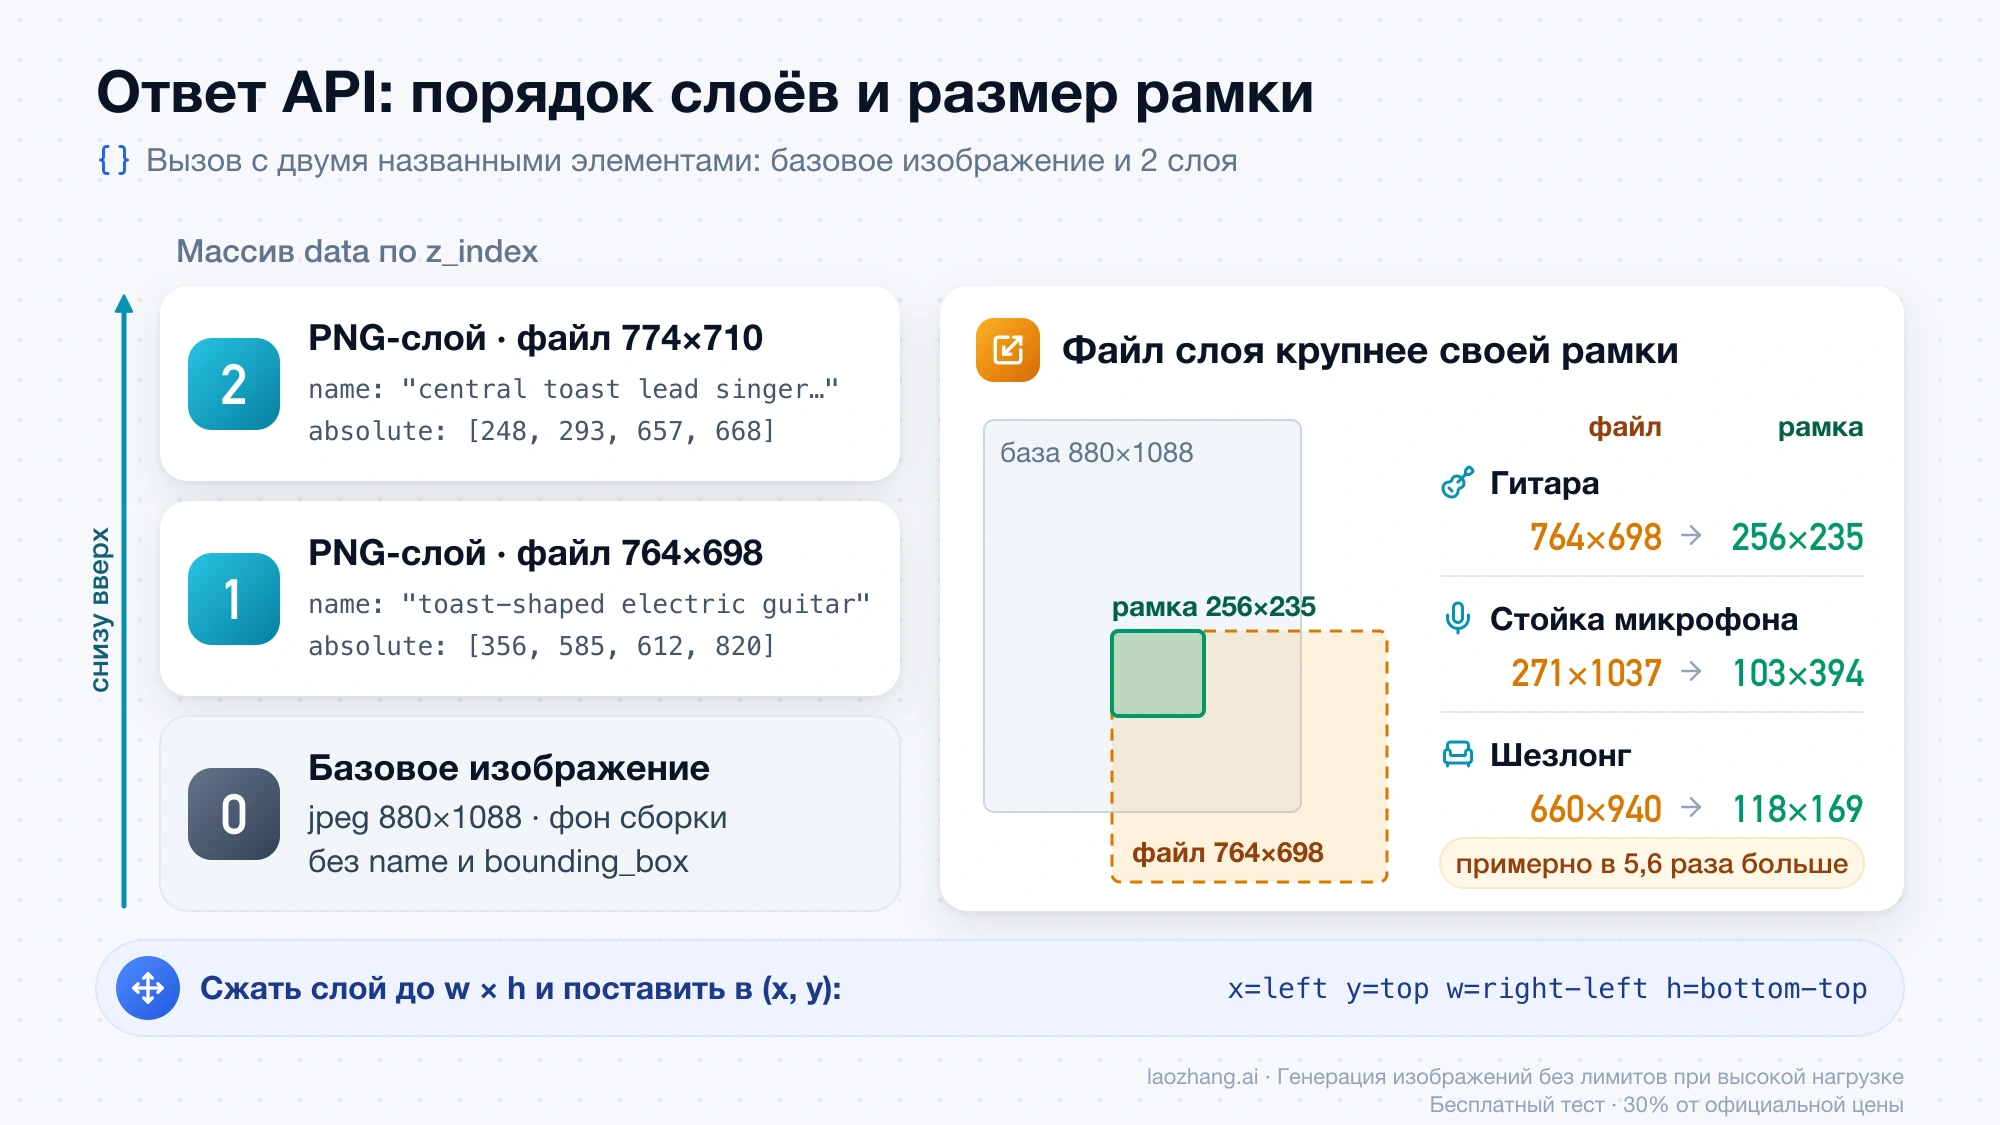
Task: Click absolute: [356, 585, 612, 820] text
Action: point(541,646)
